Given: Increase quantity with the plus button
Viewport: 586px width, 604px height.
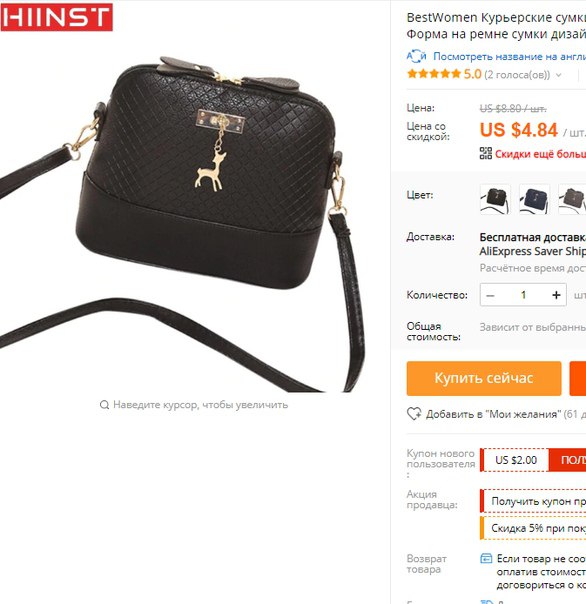Looking at the screenshot, I should (x=556, y=295).
